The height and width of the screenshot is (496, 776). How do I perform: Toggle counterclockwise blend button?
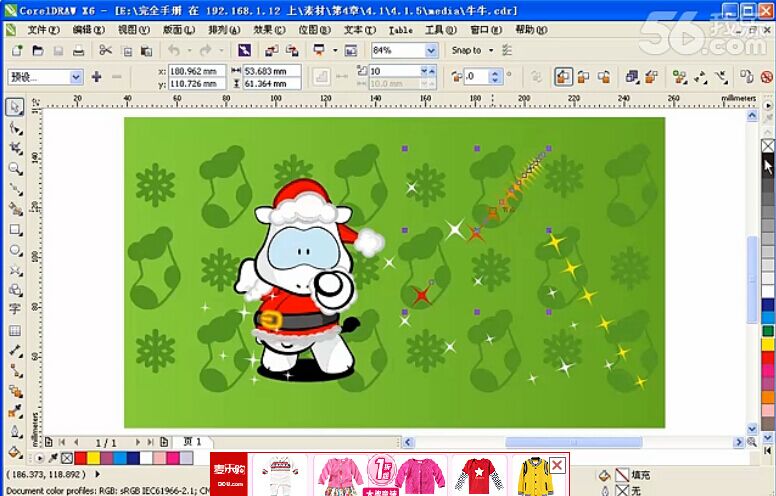604,77
